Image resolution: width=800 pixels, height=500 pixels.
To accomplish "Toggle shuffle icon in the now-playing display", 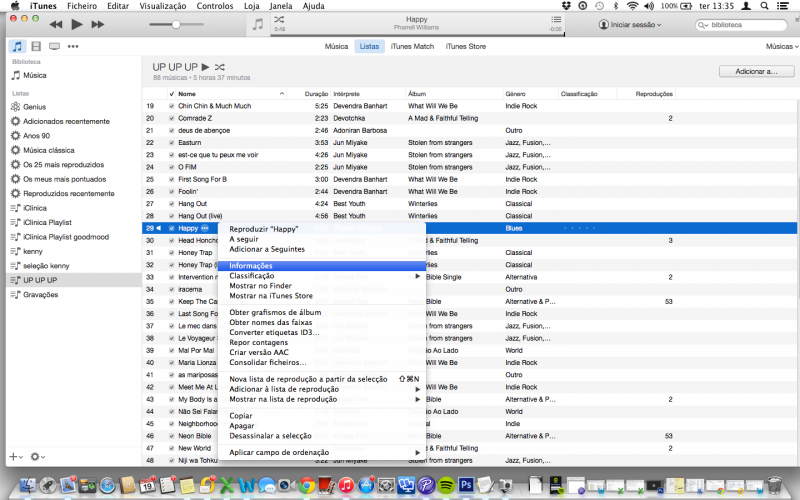I will point(279,19).
